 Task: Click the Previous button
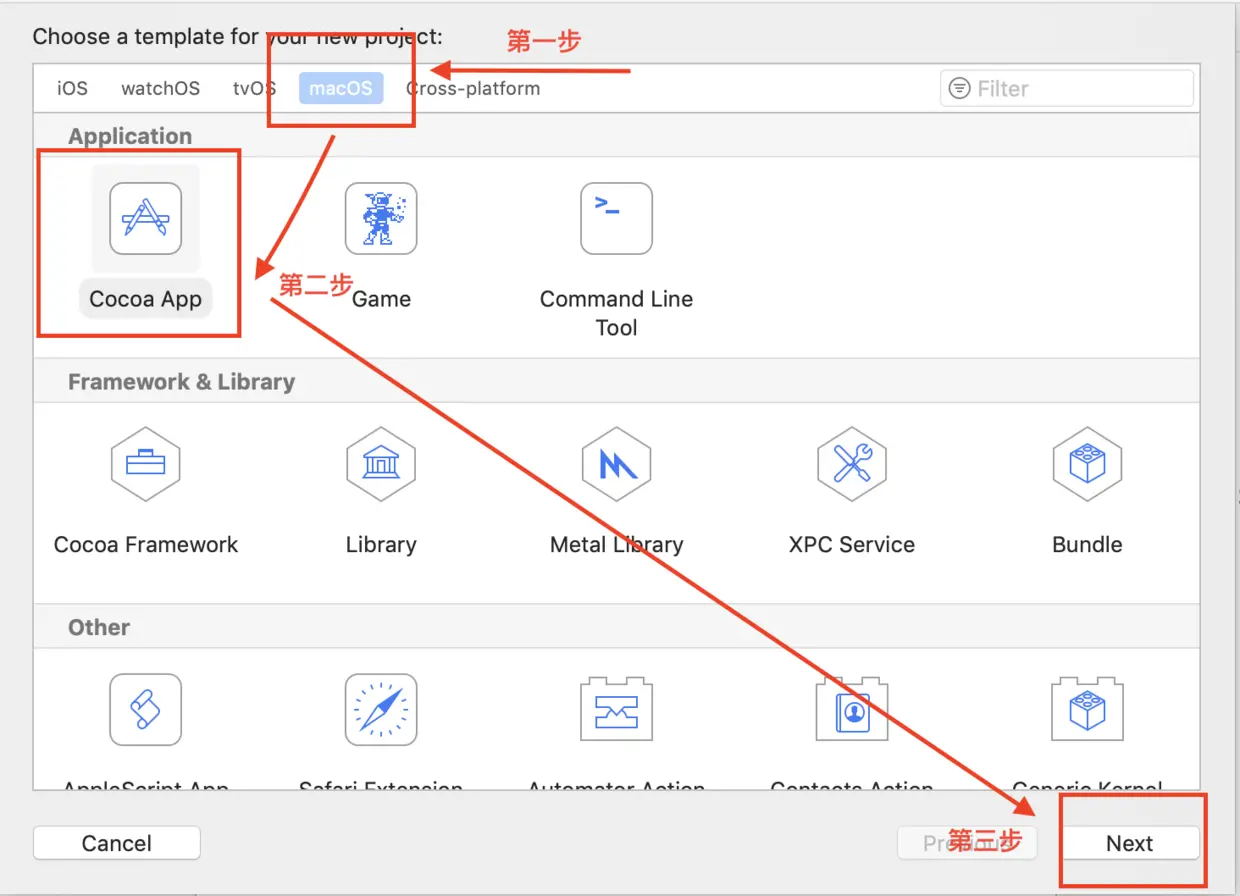click(x=967, y=843)
